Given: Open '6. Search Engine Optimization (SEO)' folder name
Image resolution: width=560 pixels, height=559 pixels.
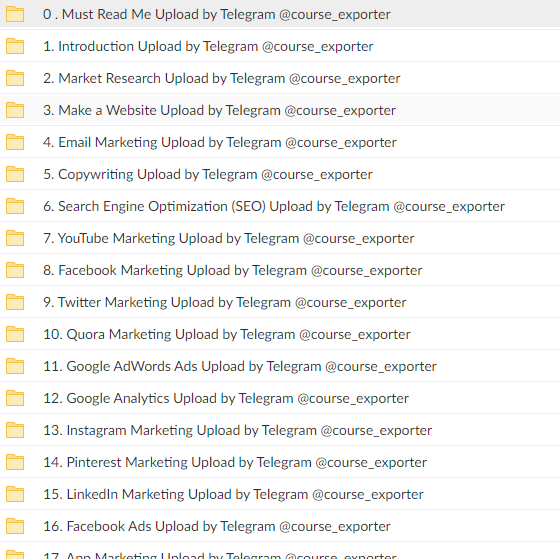Looking at the screenshot, I should (274, 206).
